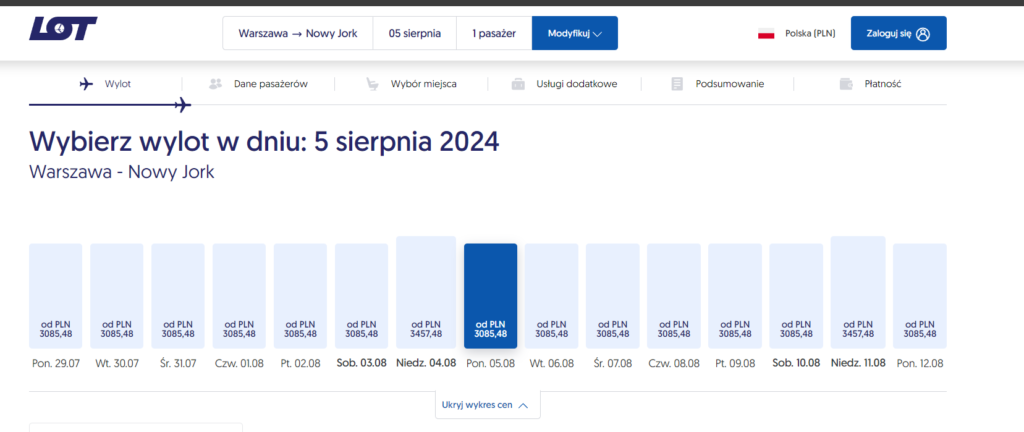
Task: Select the Pon. 29.07 price bar
Action: pyautogui.click(x=55, y=297)
